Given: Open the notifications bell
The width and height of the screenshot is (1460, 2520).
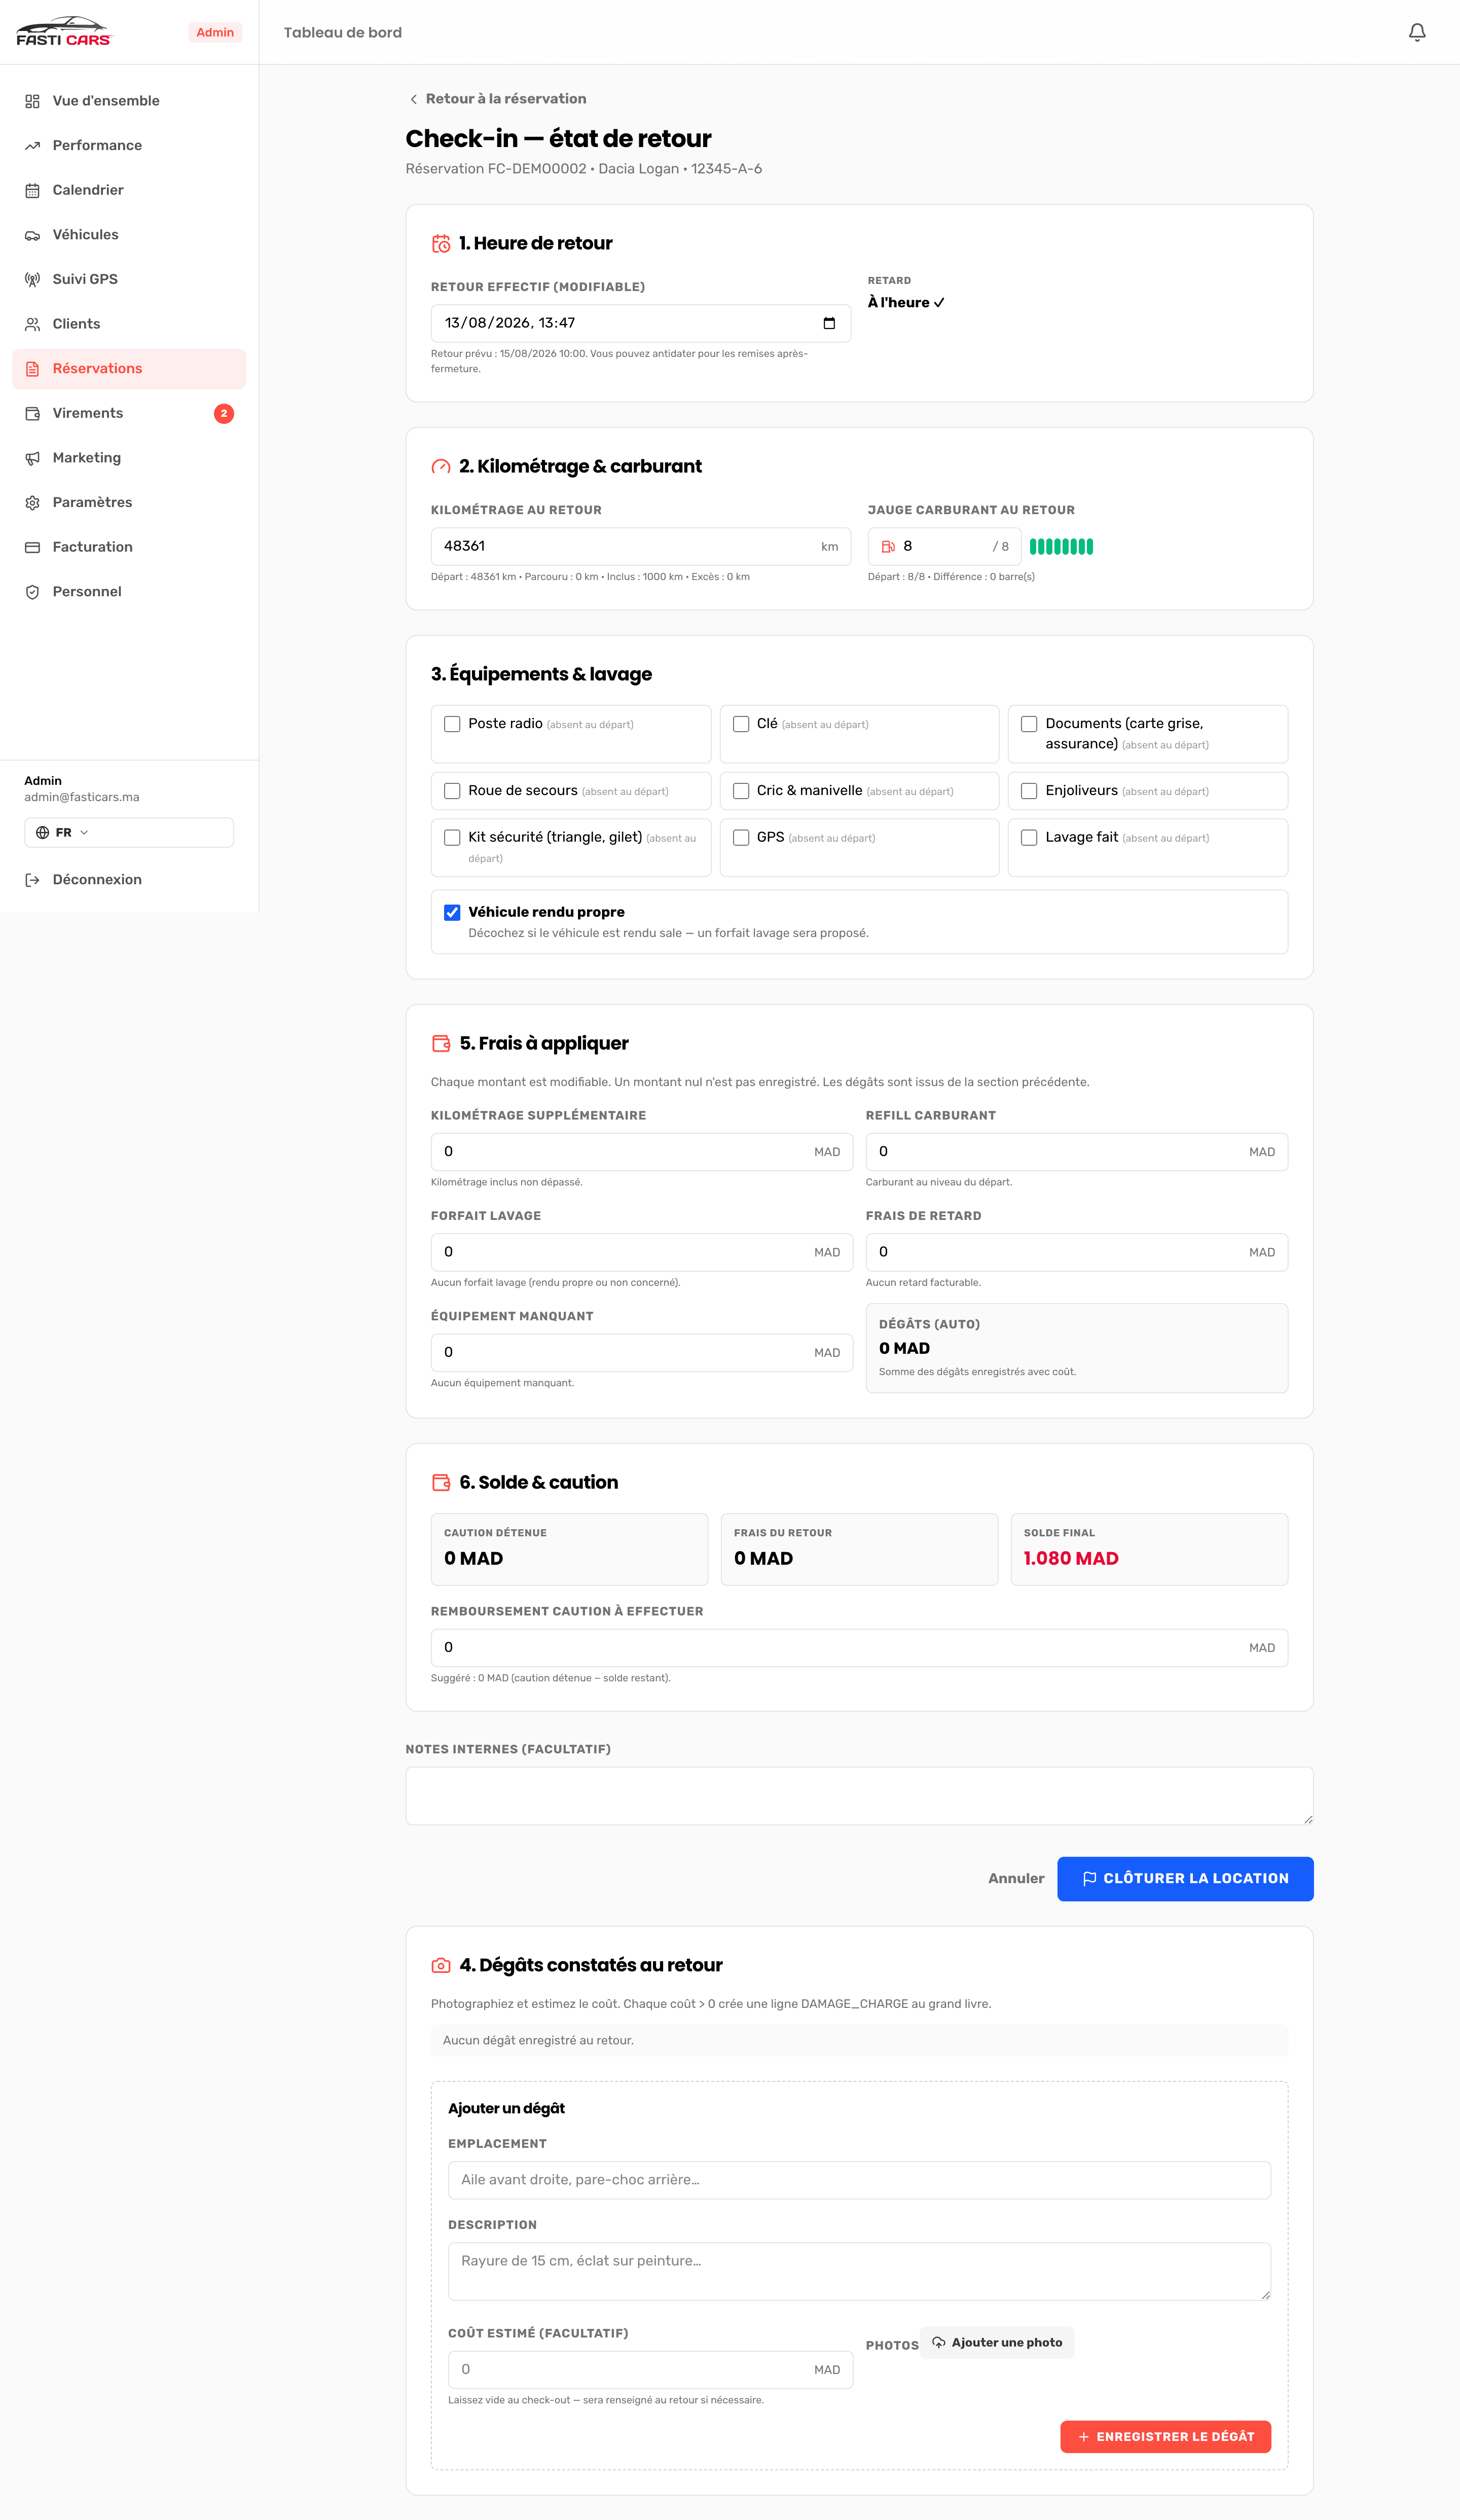Looking at the screenshot, I should pos(1416,32).
